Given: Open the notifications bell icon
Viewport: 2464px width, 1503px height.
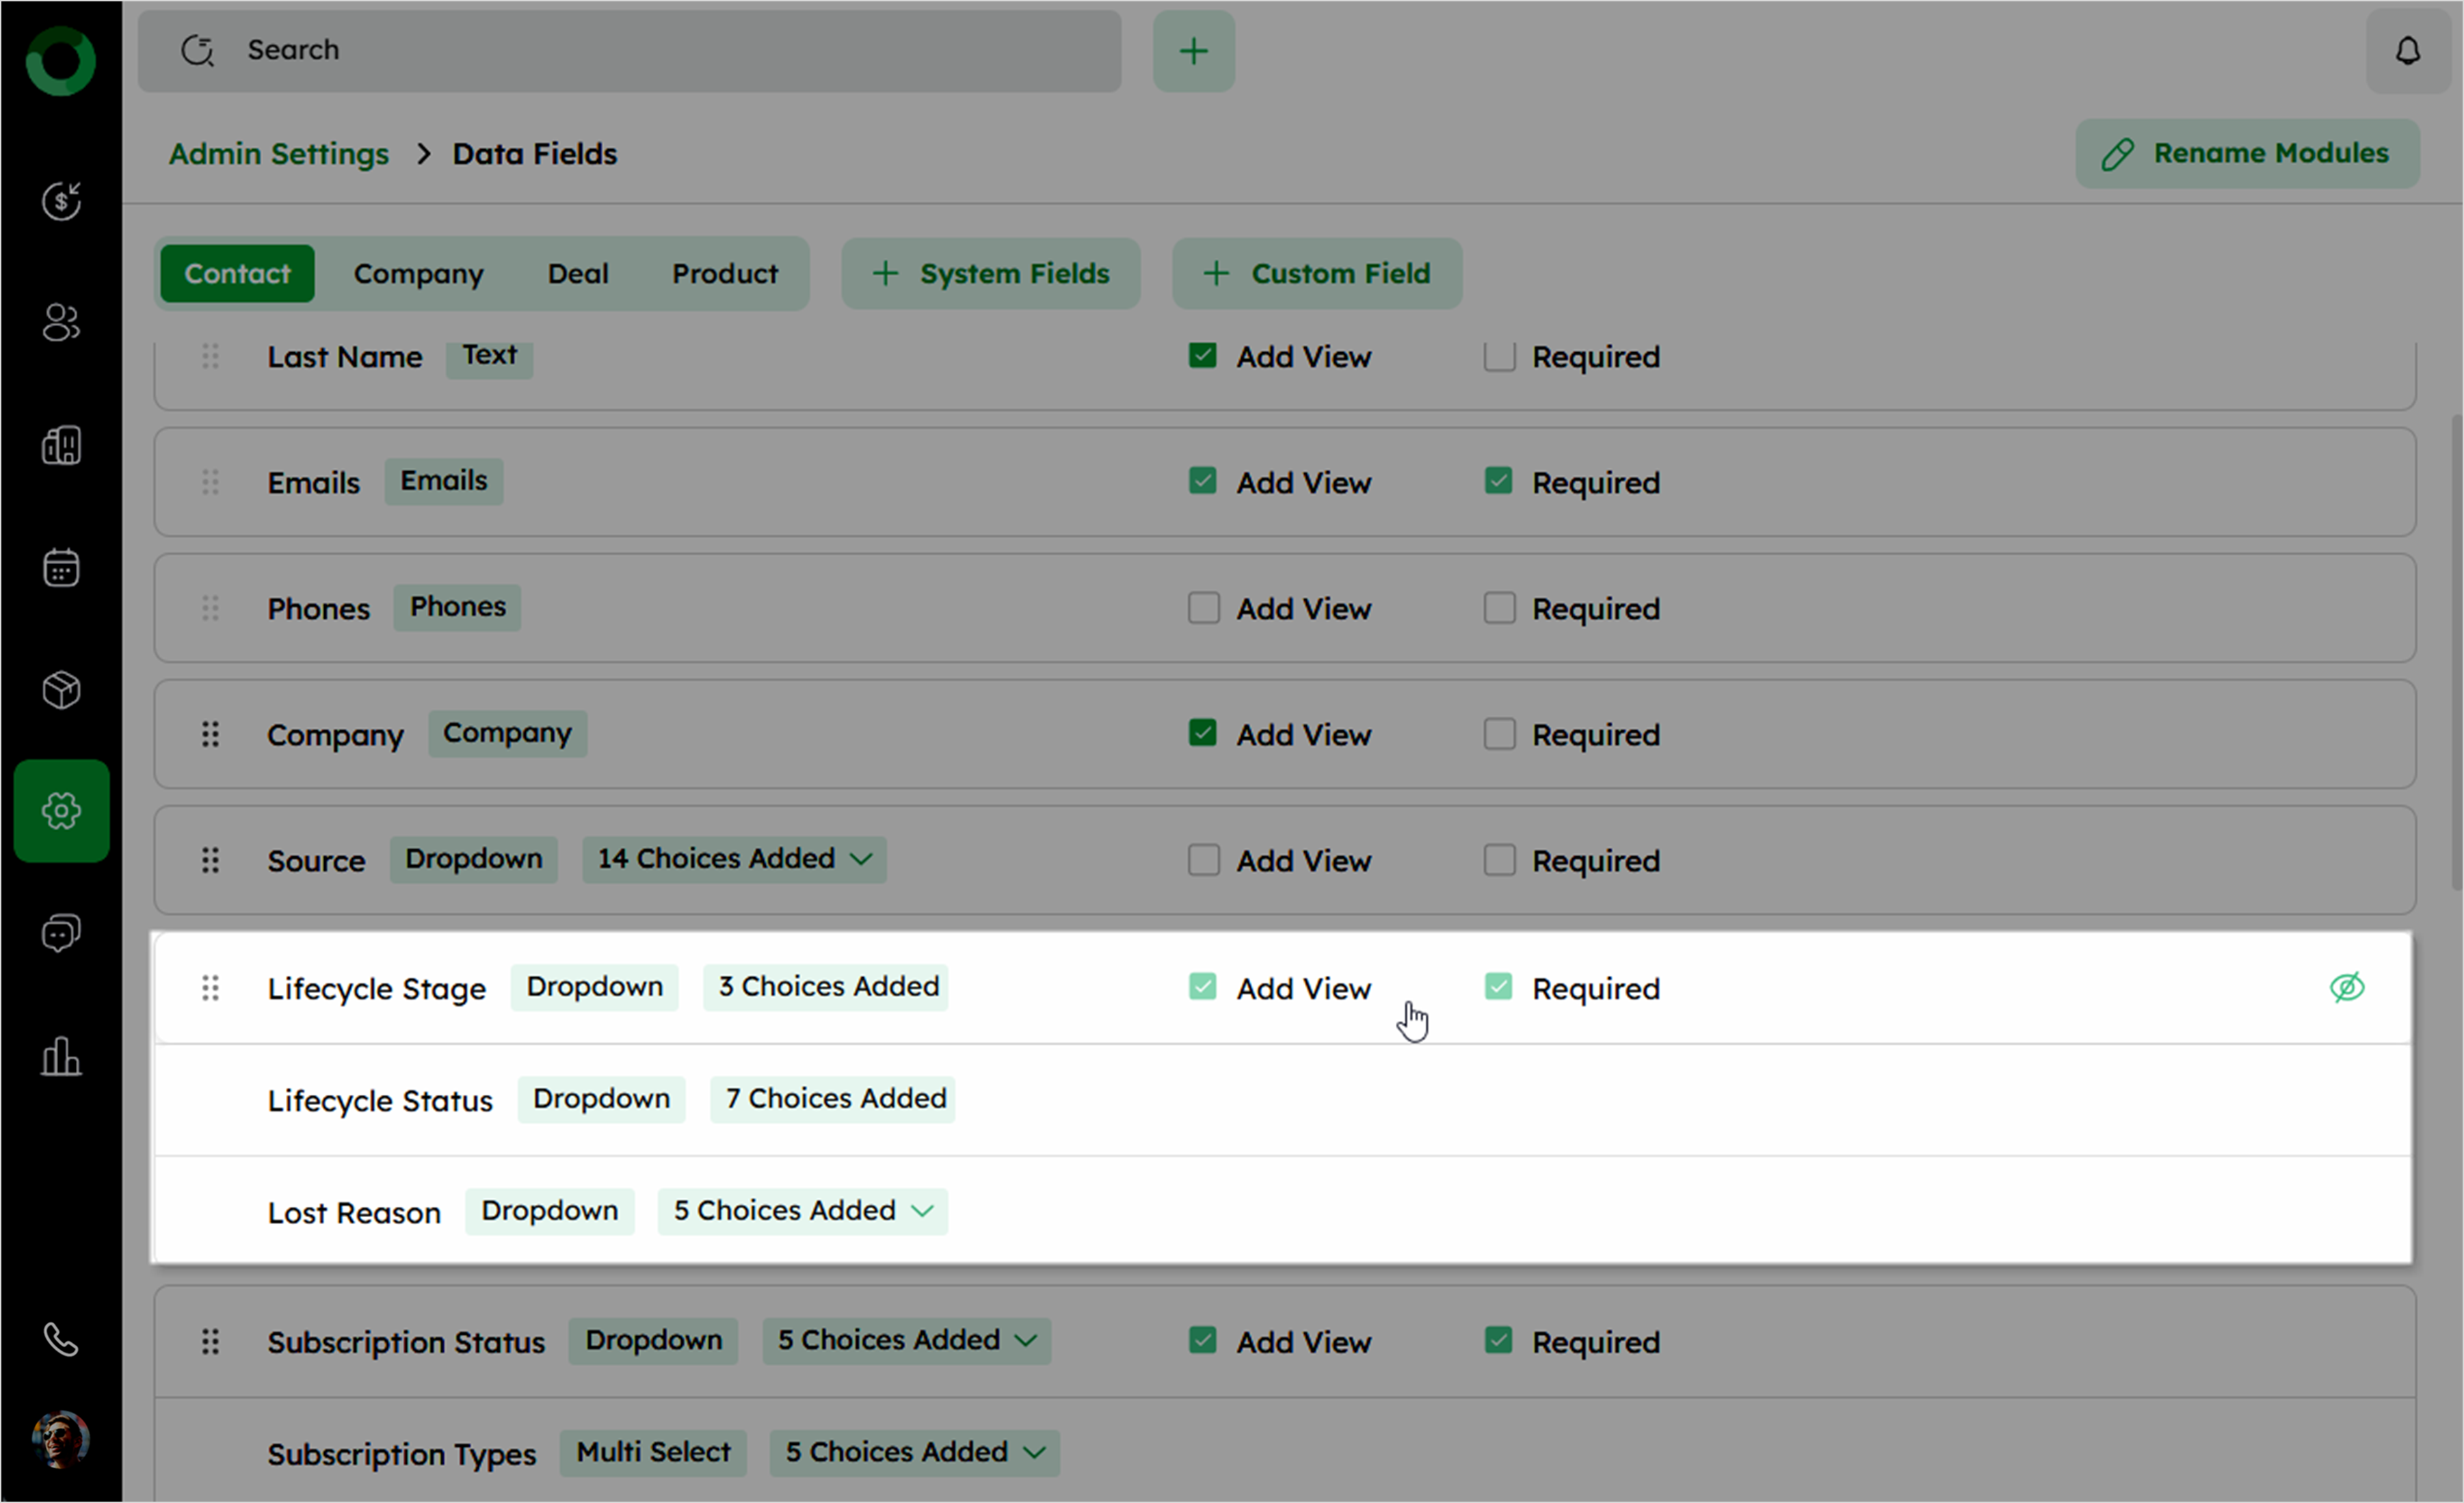Looking at the screenshot, I should [2407, 51].
